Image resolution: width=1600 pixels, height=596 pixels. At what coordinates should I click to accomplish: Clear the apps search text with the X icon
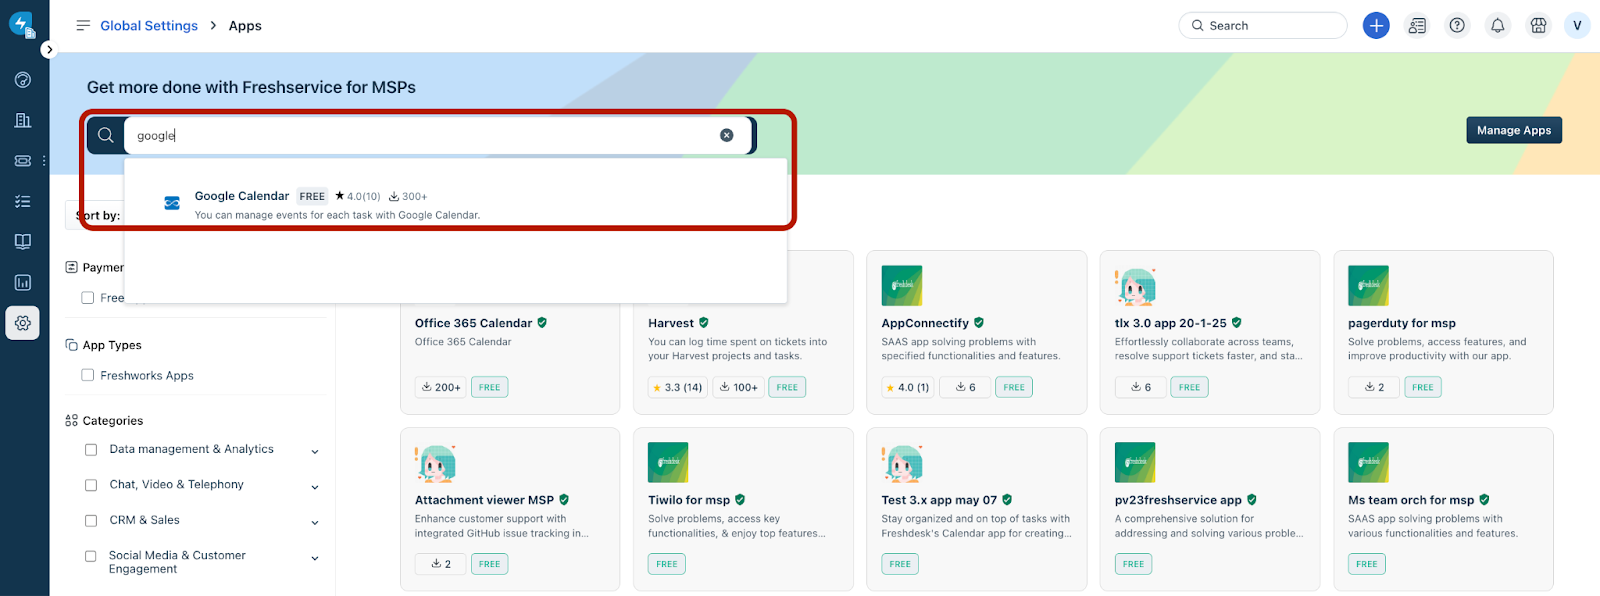727,135
